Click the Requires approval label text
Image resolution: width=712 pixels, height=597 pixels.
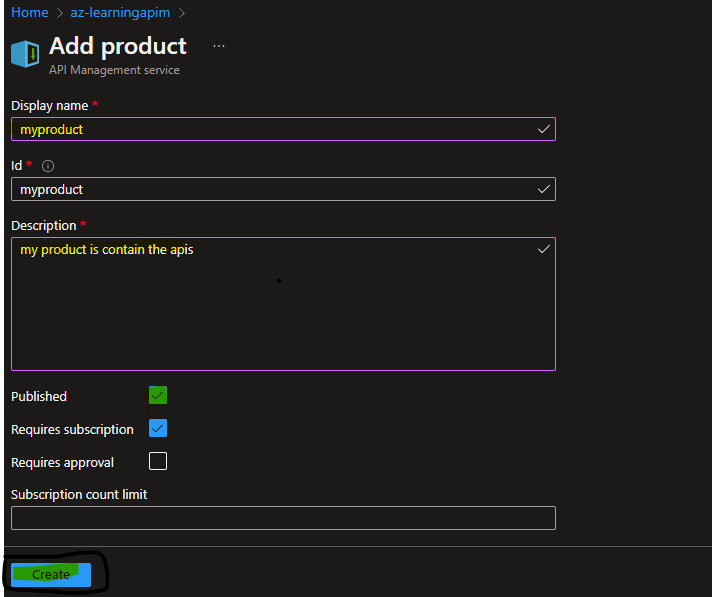click(x=62, y=463)
